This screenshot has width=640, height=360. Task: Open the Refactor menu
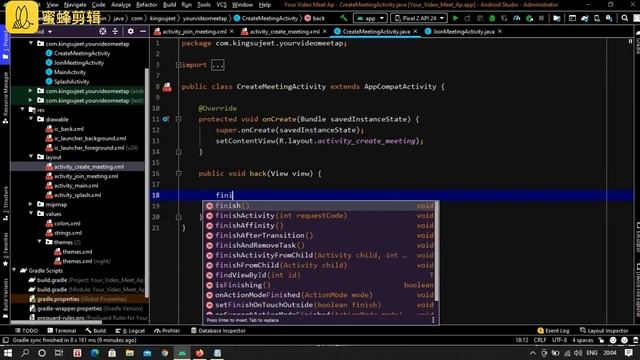pyautogui.click(x=147, y=5)
